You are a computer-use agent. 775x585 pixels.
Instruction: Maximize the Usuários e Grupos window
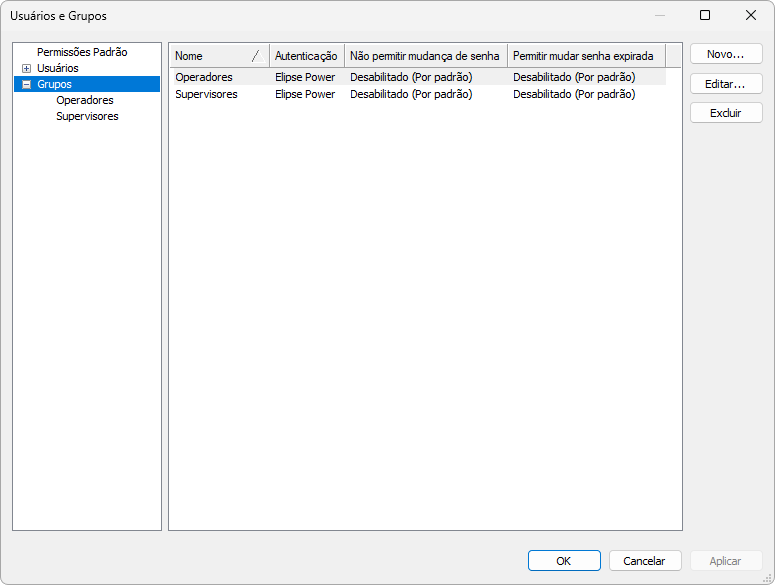(x=705, y=15)
